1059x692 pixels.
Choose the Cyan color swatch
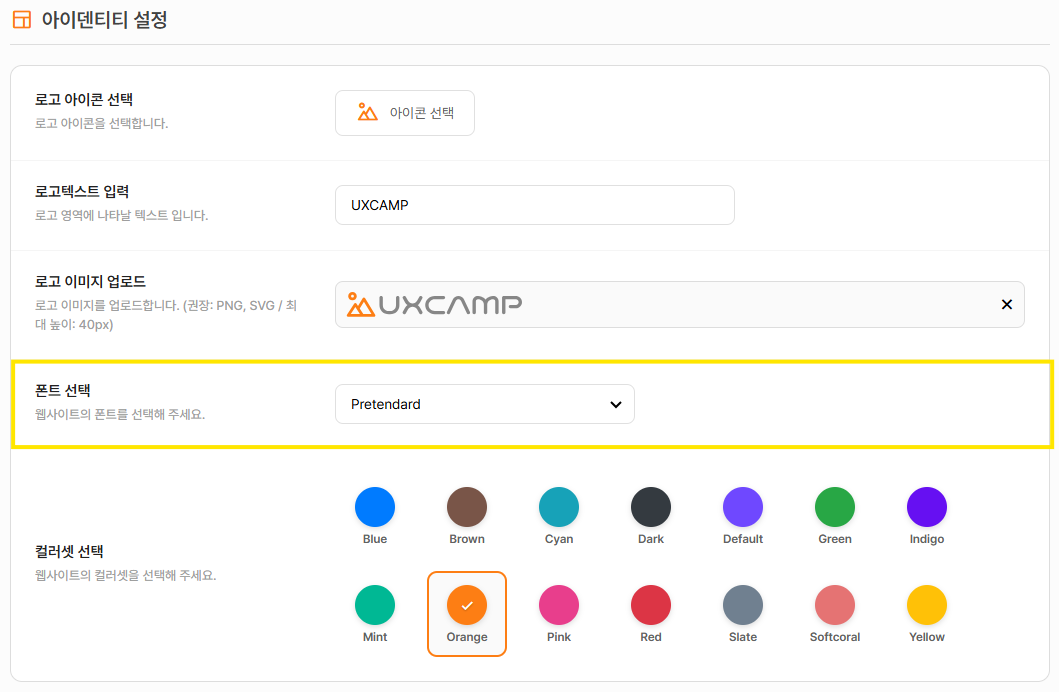[559, 508]
